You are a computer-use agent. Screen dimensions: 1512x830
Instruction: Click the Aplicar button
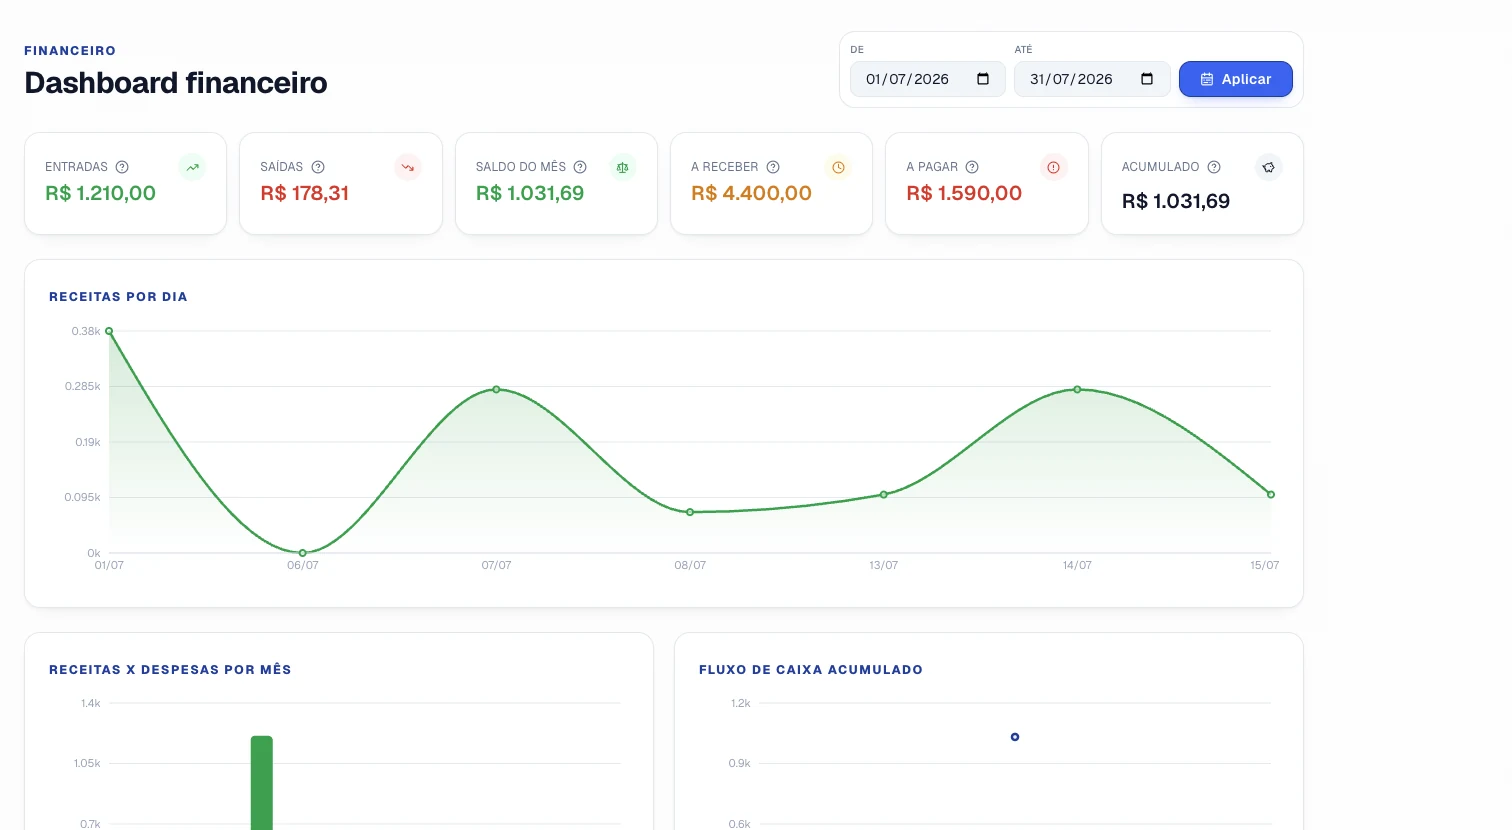(1236, 79)
